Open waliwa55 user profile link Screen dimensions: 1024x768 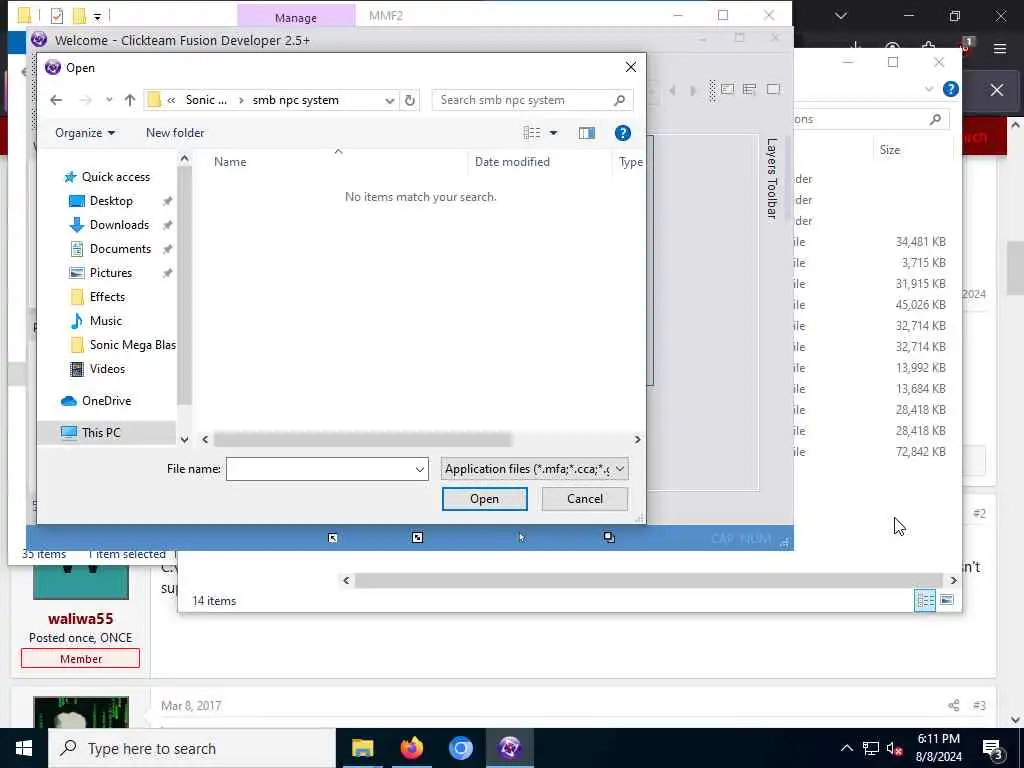point(80,618)
